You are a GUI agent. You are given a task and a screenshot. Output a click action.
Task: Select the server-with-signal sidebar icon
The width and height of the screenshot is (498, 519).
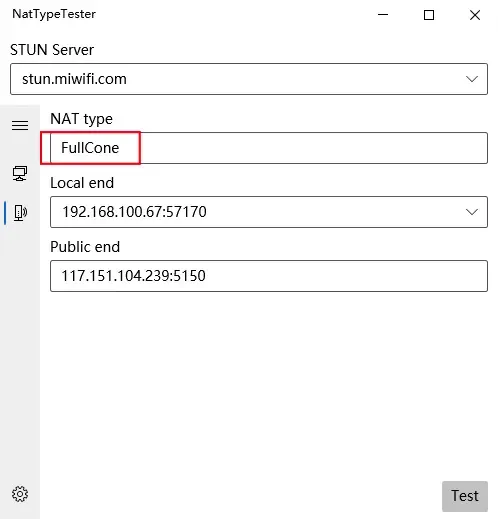20,212
